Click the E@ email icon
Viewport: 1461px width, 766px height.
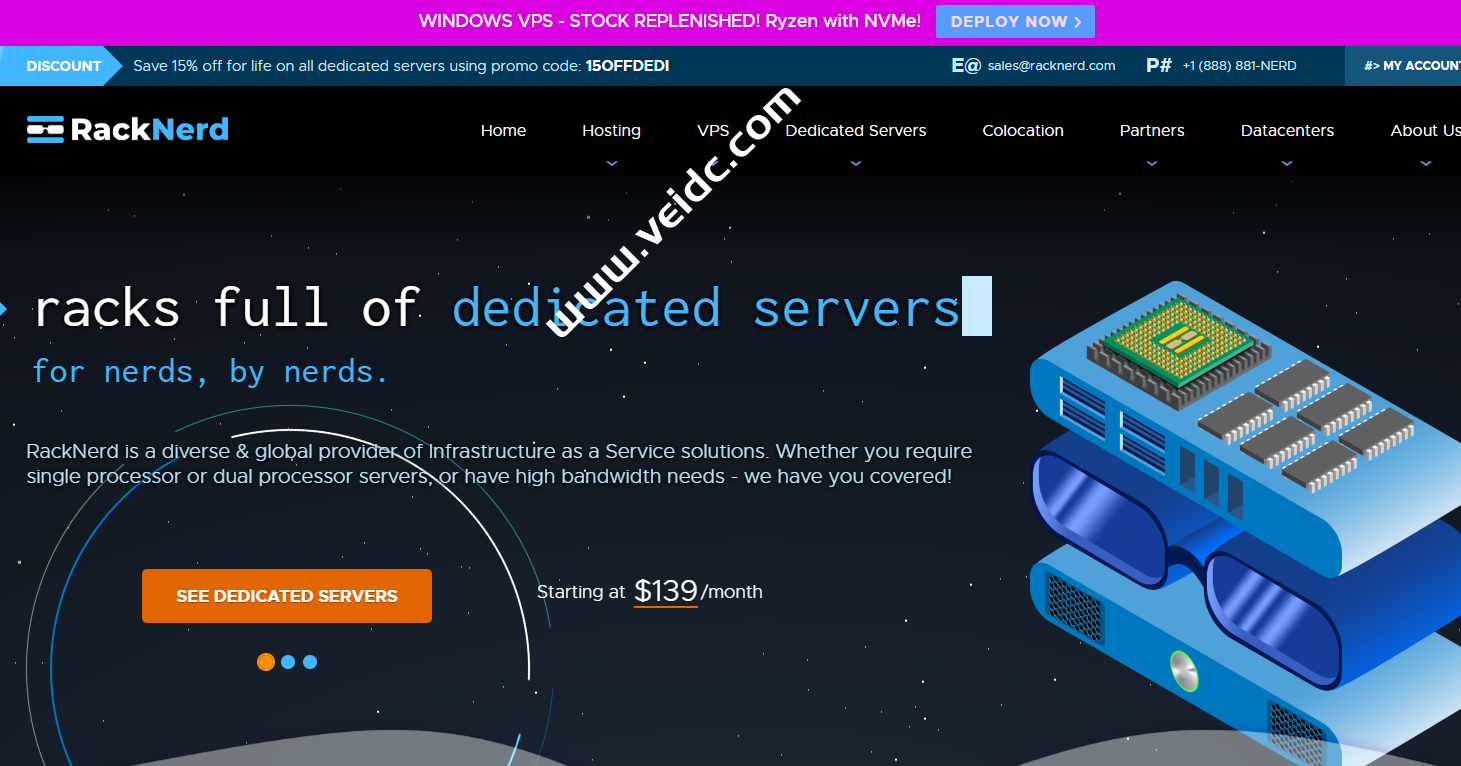coord(966,66)
